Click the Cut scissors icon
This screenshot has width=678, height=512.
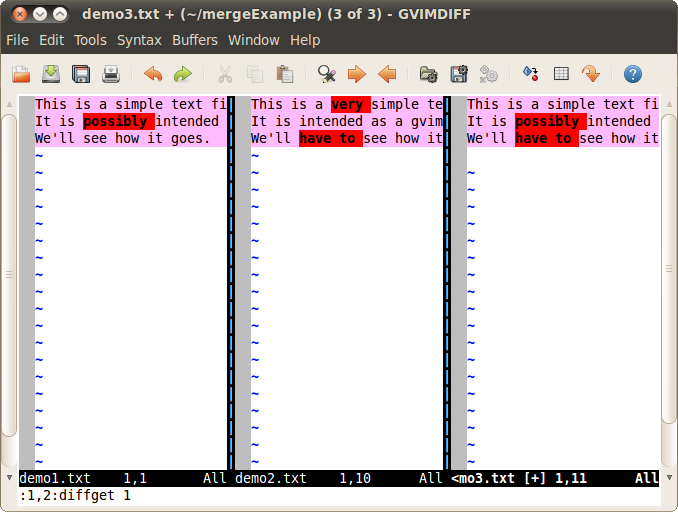[225, 74]
